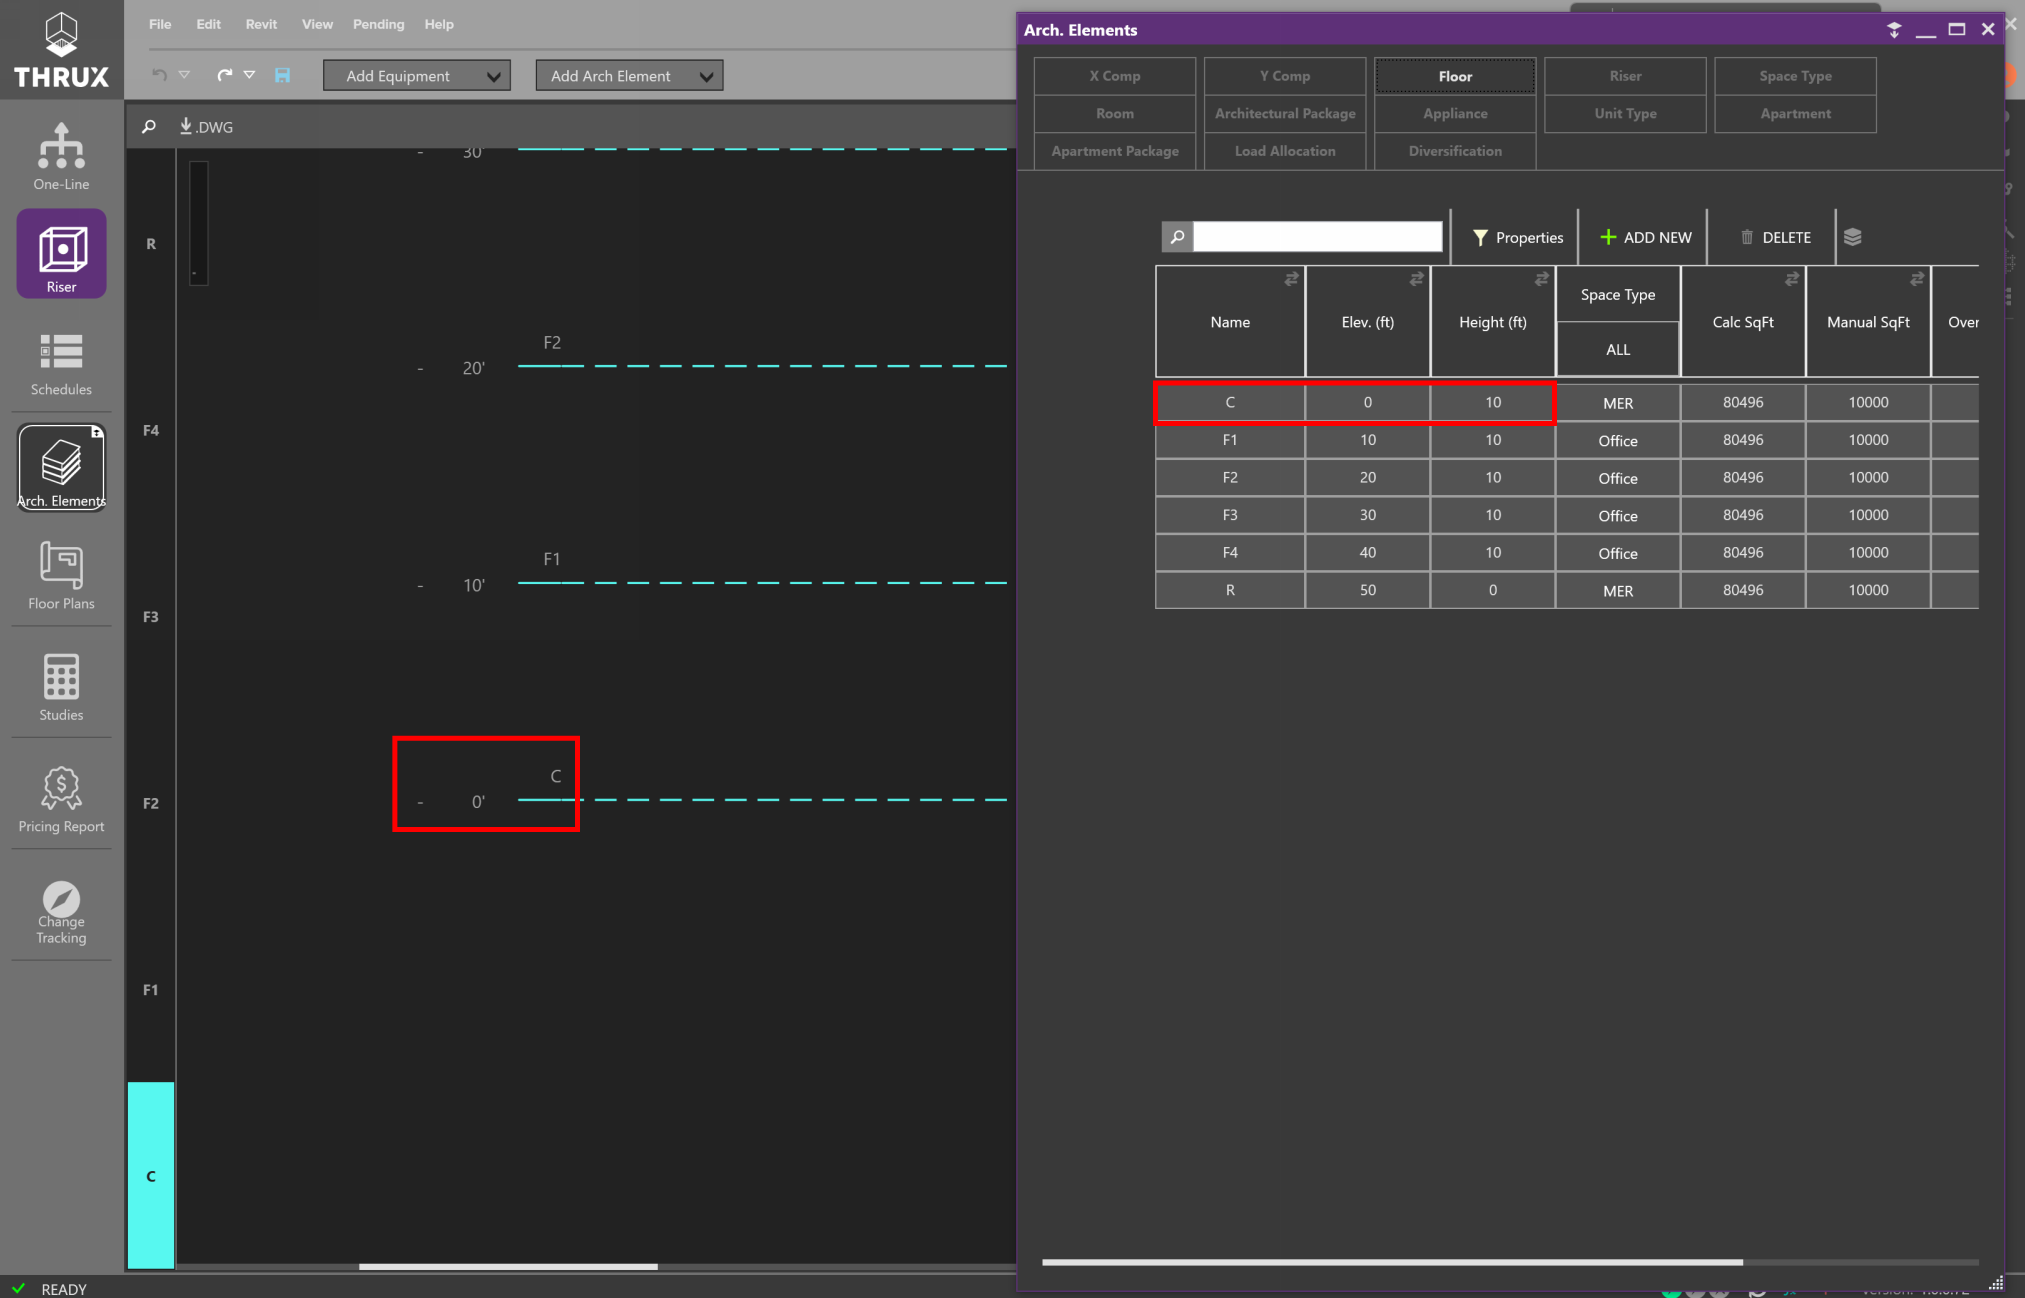Open Arch. Elements panel from sidebar
Image resolution: width=2025 pixels, height=1298 pixels.
click(61, 468)
